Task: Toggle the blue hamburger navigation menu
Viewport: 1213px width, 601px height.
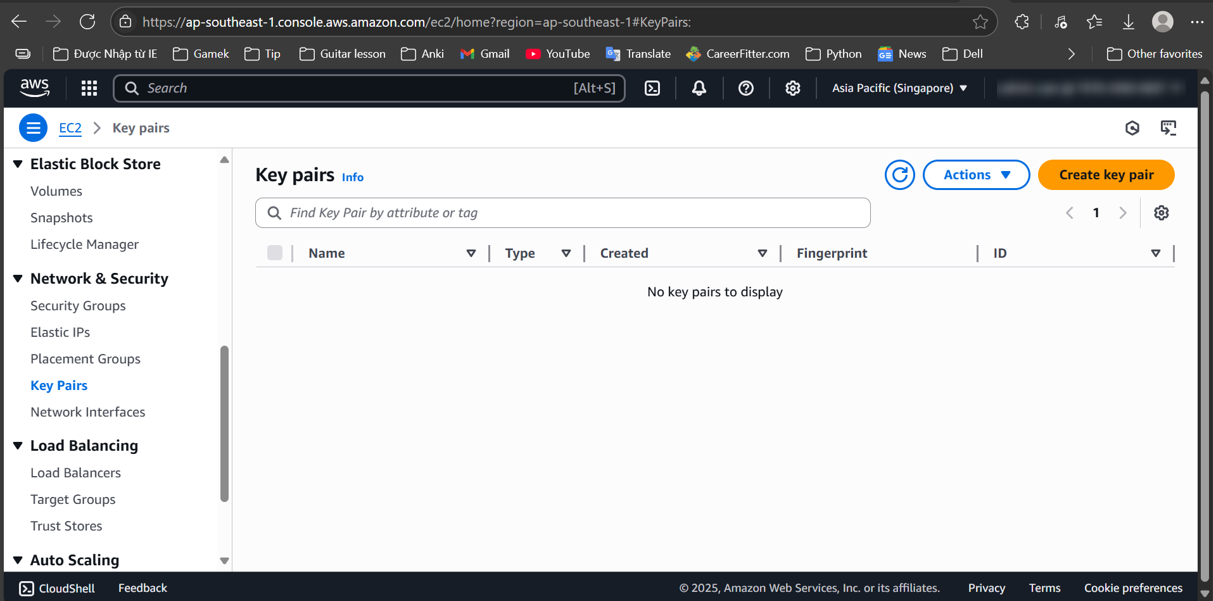Action: pos(33,128)
